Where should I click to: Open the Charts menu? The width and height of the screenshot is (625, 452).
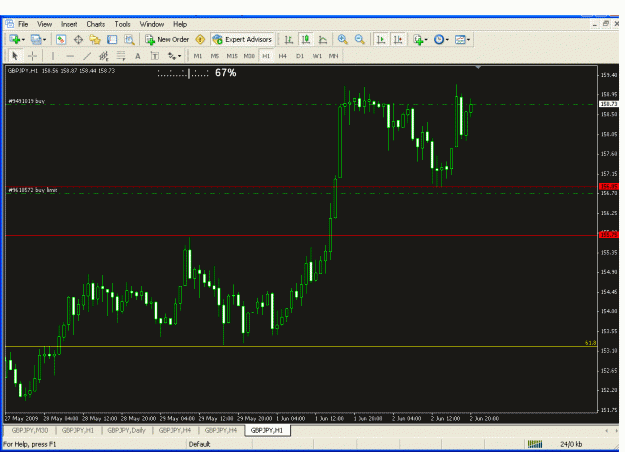pyautogui.click(x=96, y=24)
